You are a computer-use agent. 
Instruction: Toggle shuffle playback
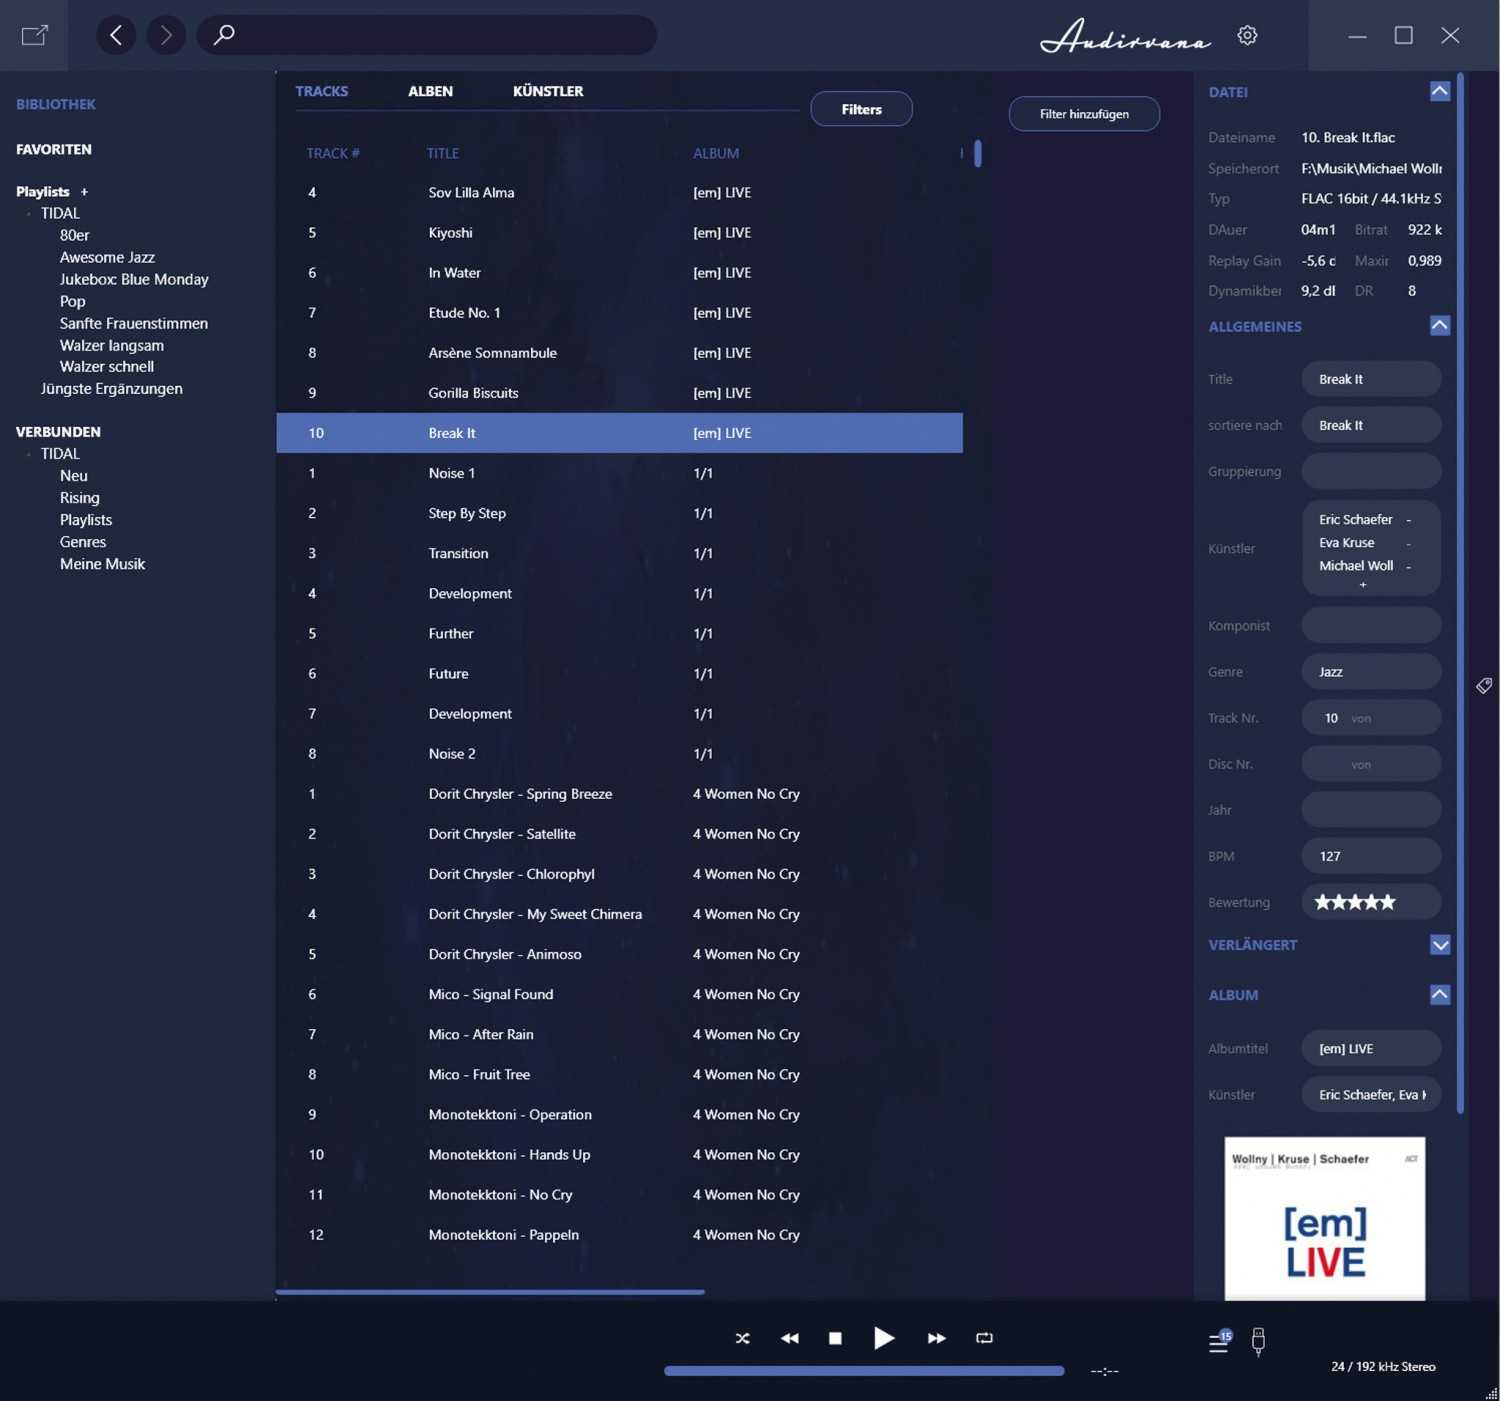point(742,1338)
